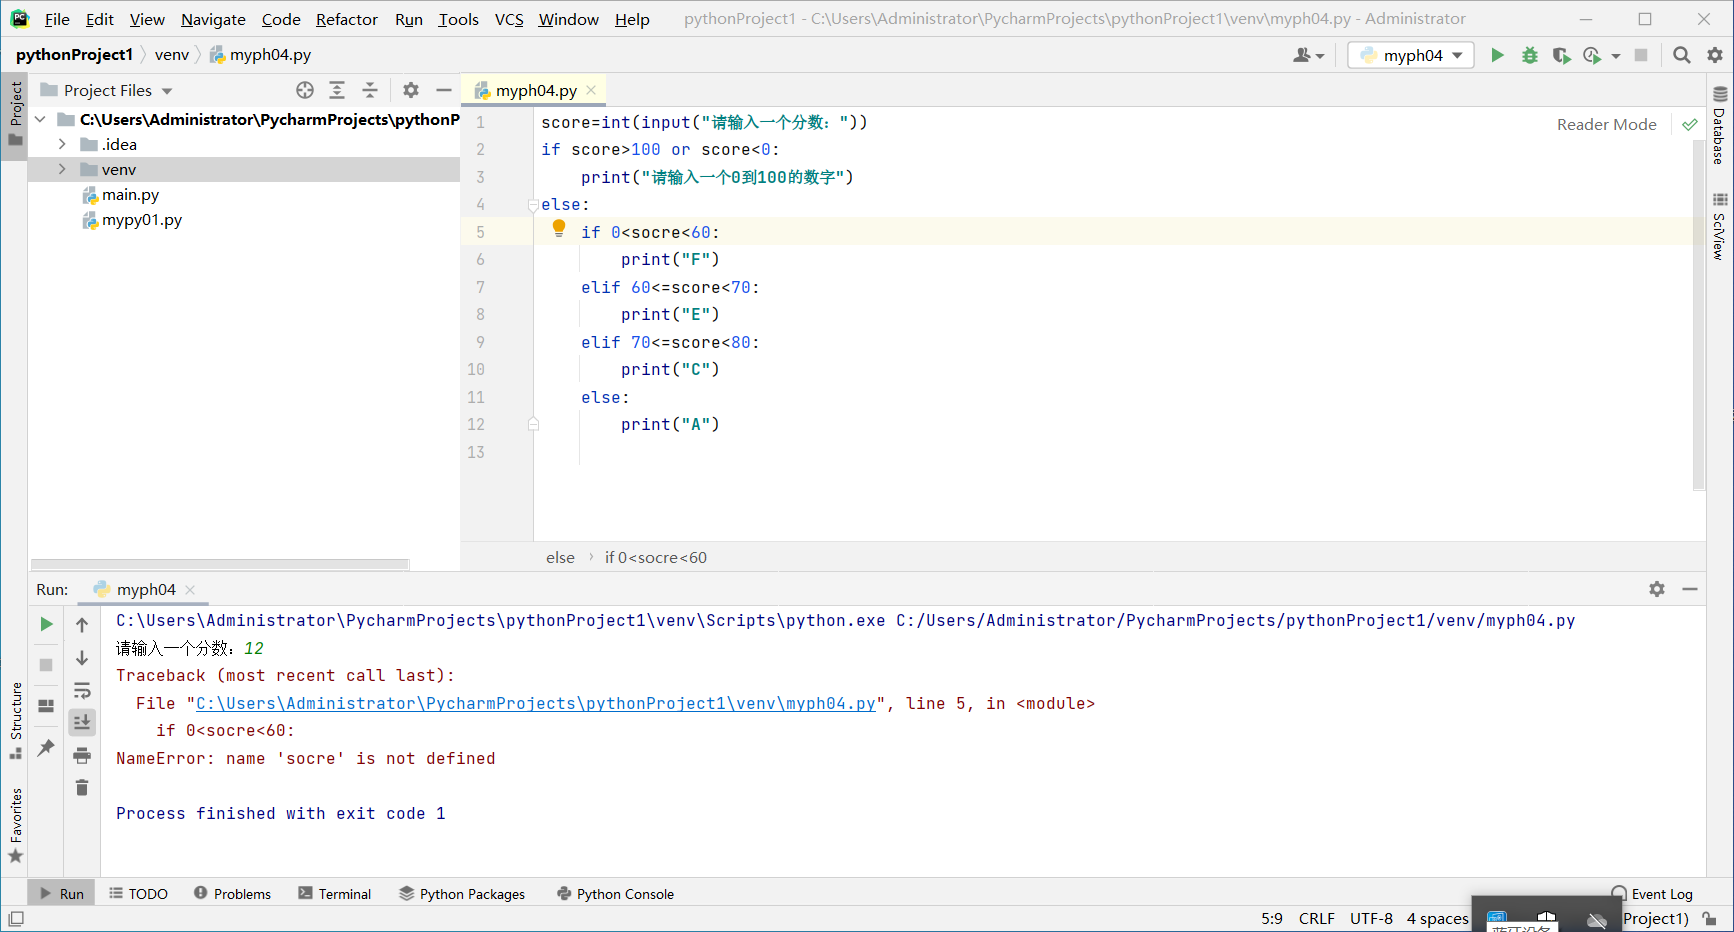Image resolution: width=1734 pixels, height=932 pixels.
Task: Toggle Reader Mode in editor
Action: coord(1606,124)
